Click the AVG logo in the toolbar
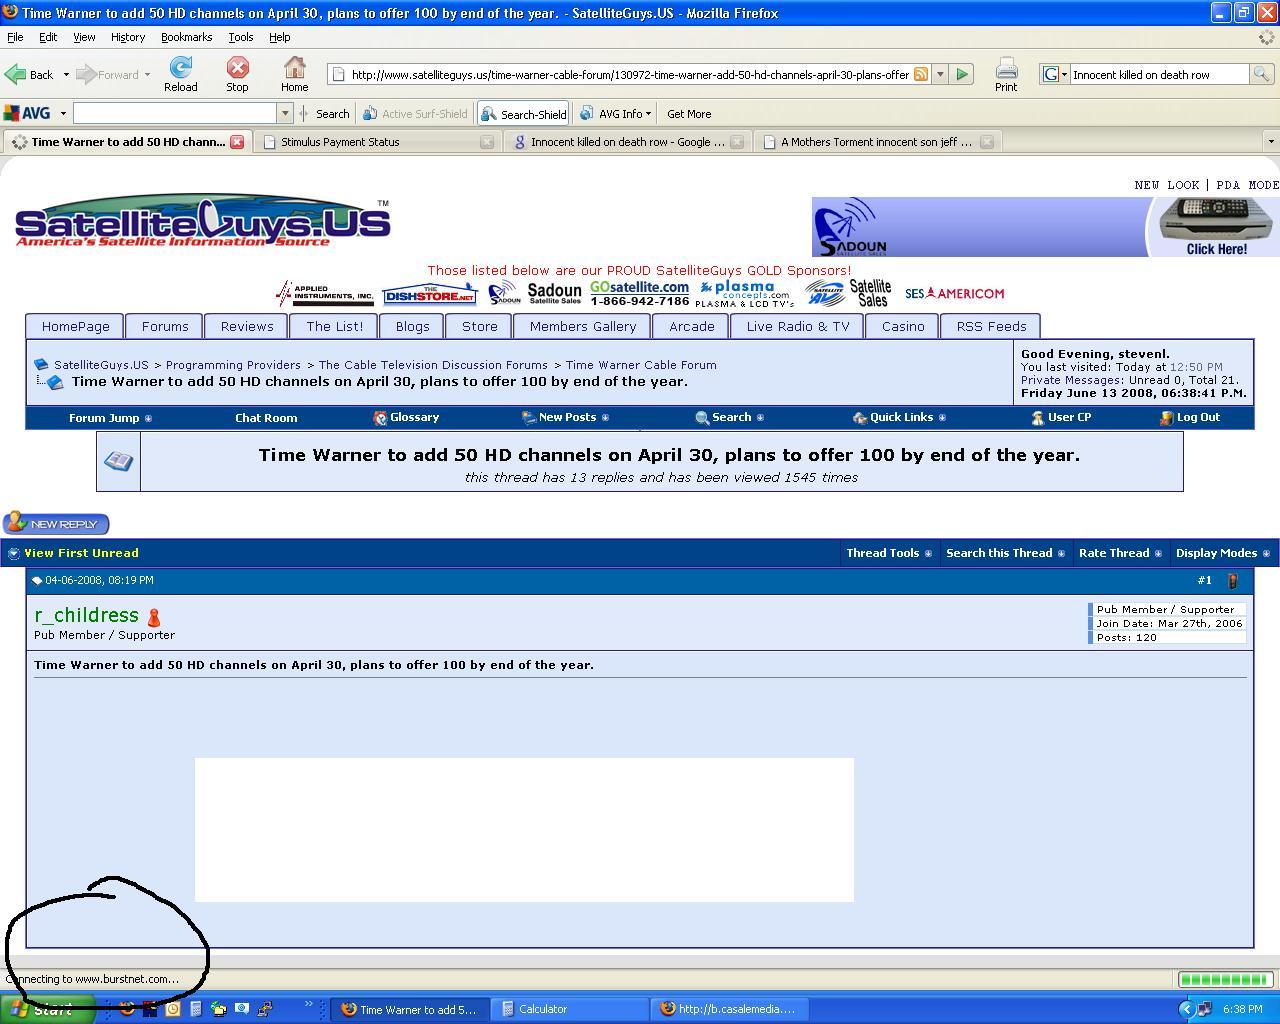The image size is (1280, 1024). [x=27, y=113]
